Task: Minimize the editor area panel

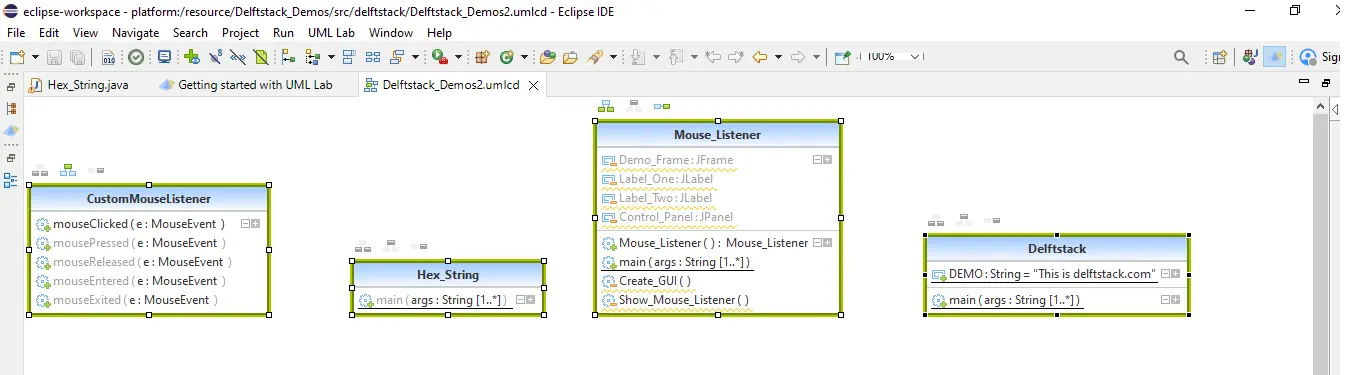Action: (x=1303, y=82)
